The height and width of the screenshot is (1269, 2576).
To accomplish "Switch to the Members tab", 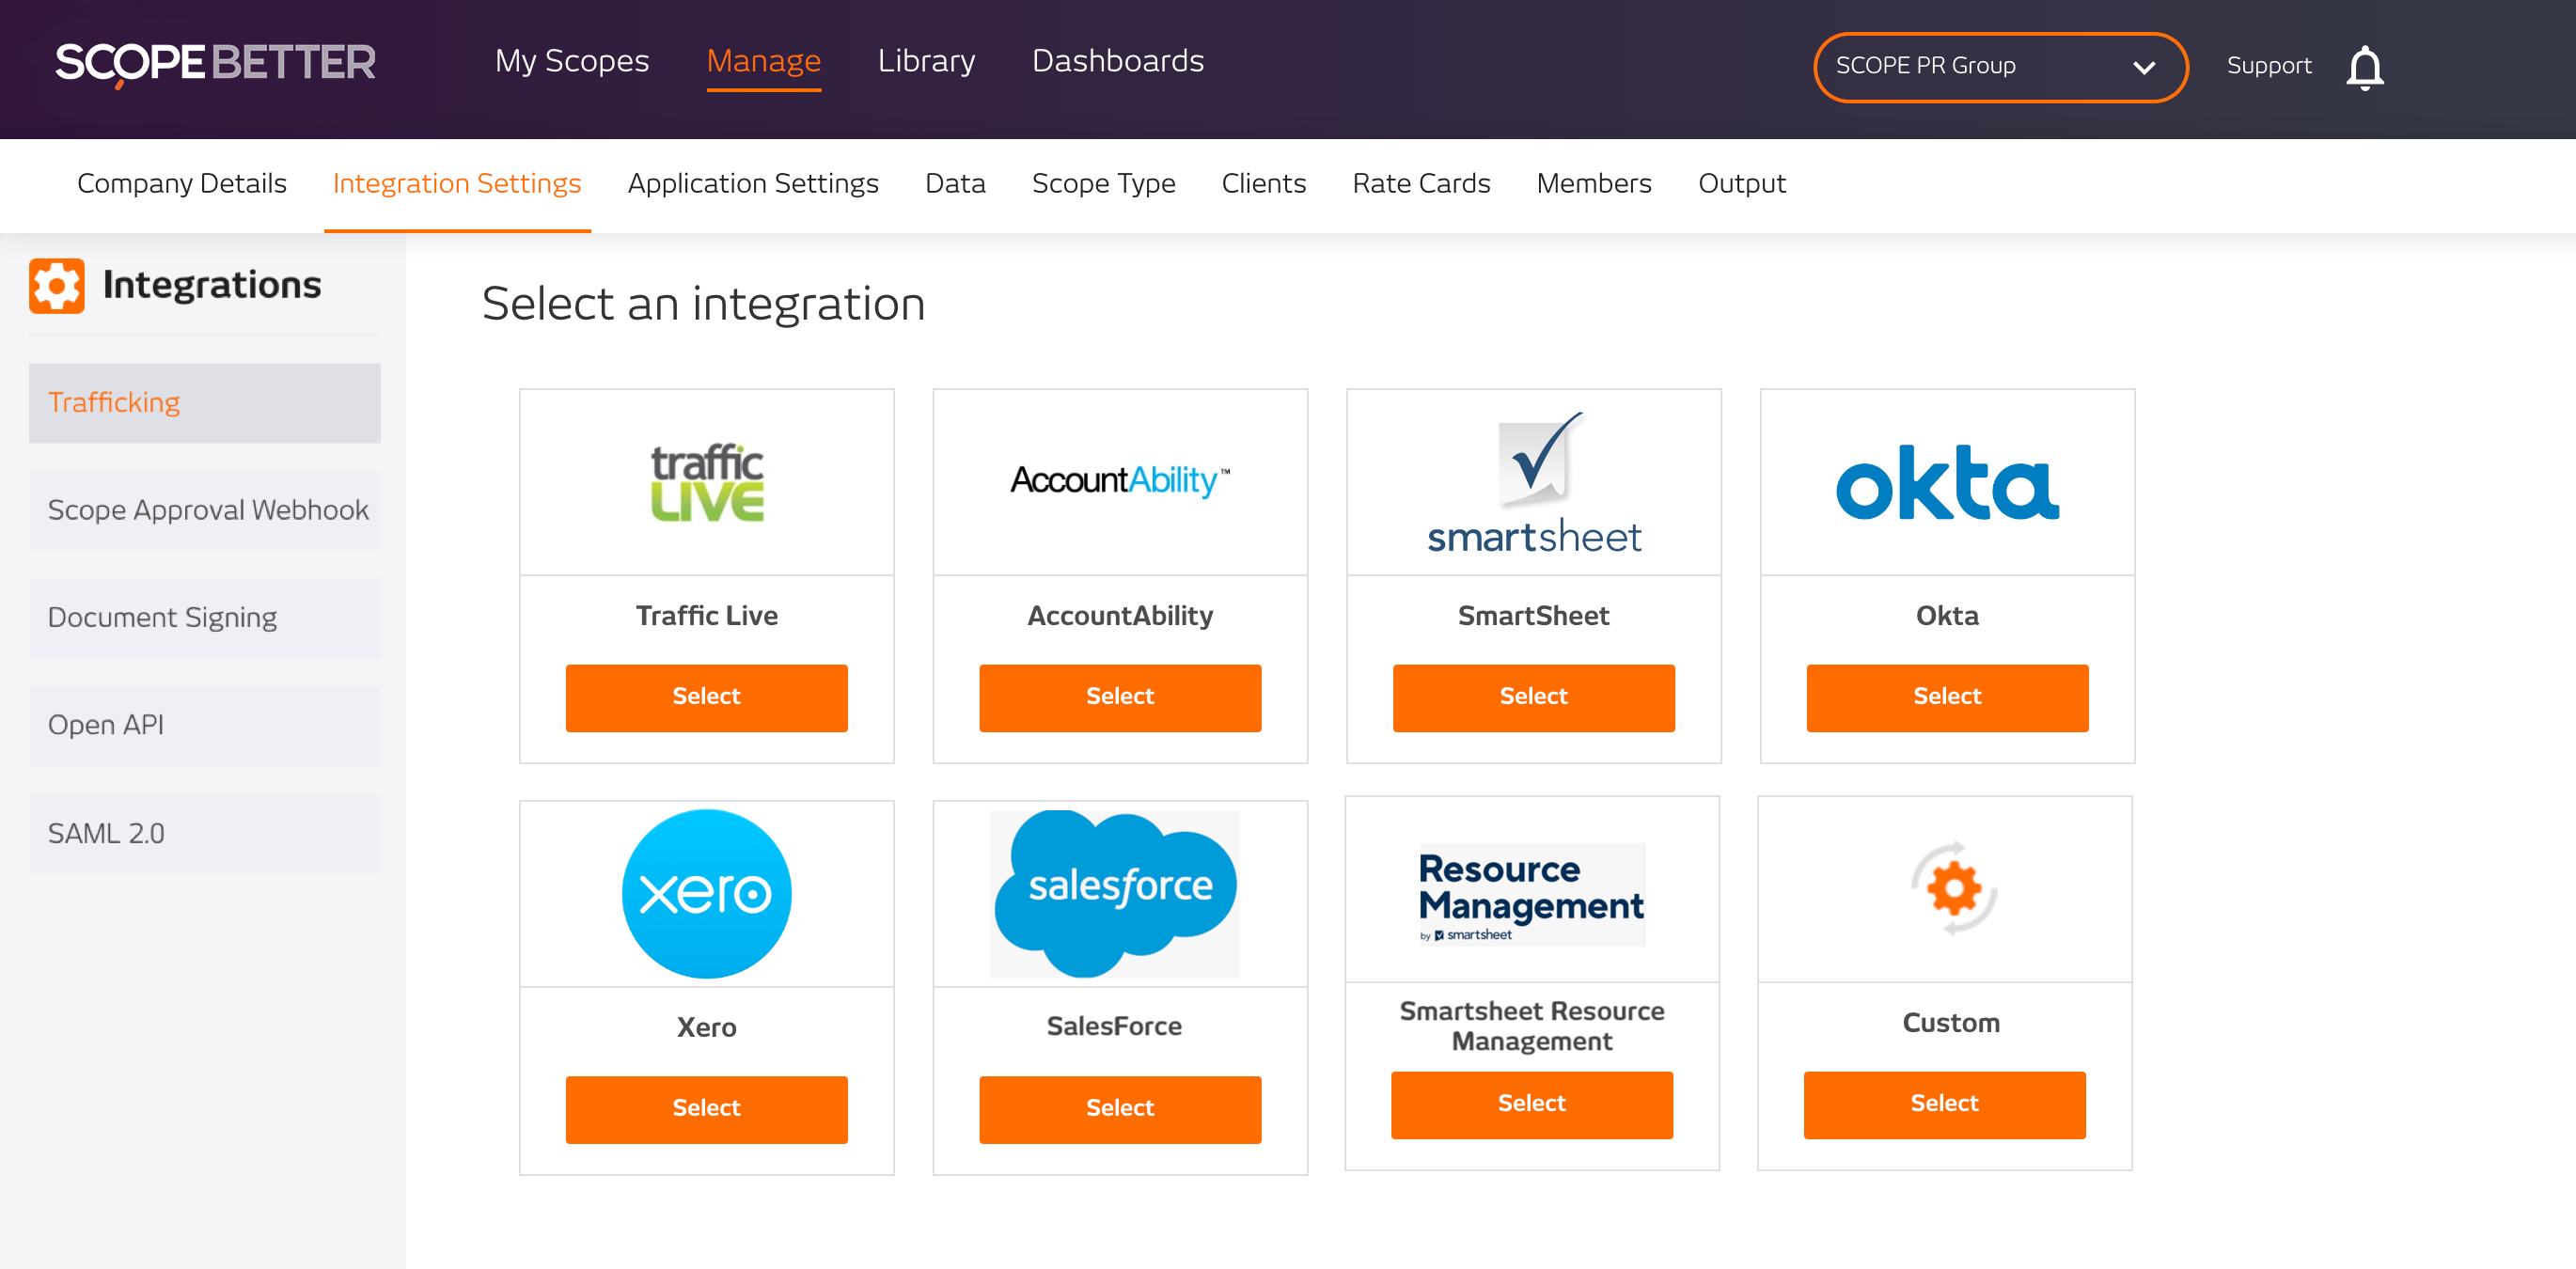I will (1594, 183).
